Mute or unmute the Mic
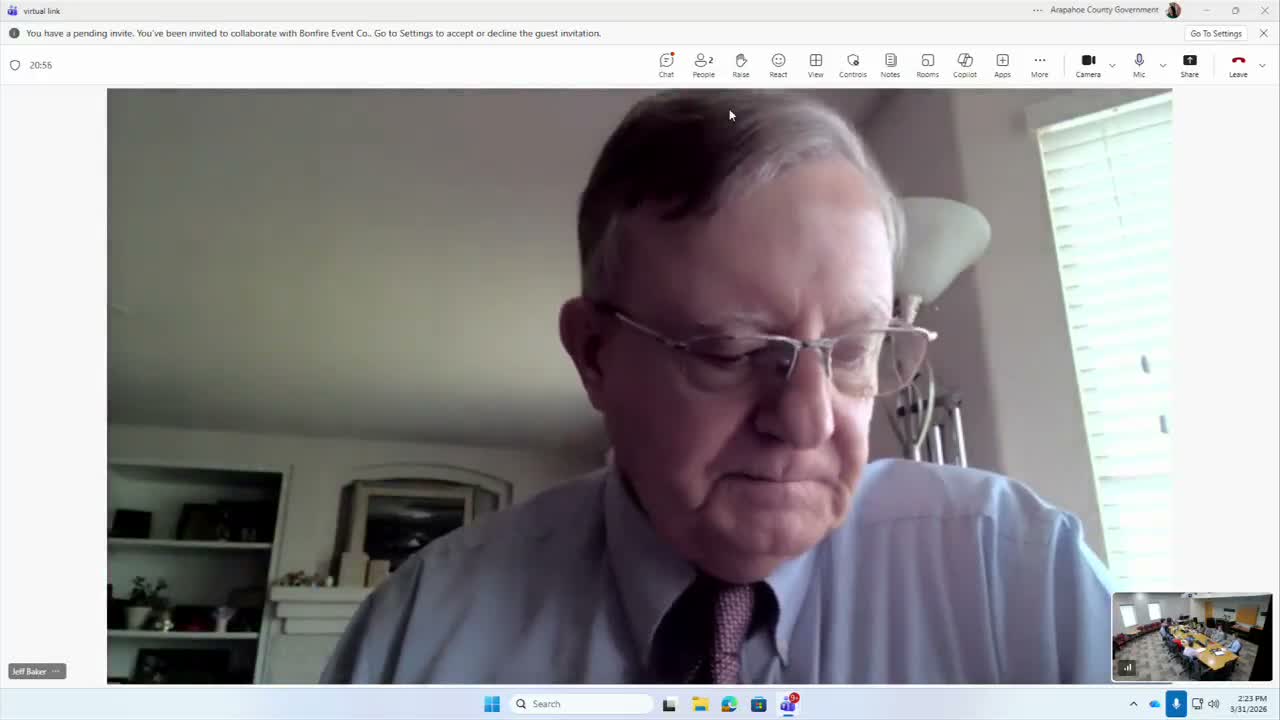Screen dimensions: 1280x720 [x=1139, y=65]
